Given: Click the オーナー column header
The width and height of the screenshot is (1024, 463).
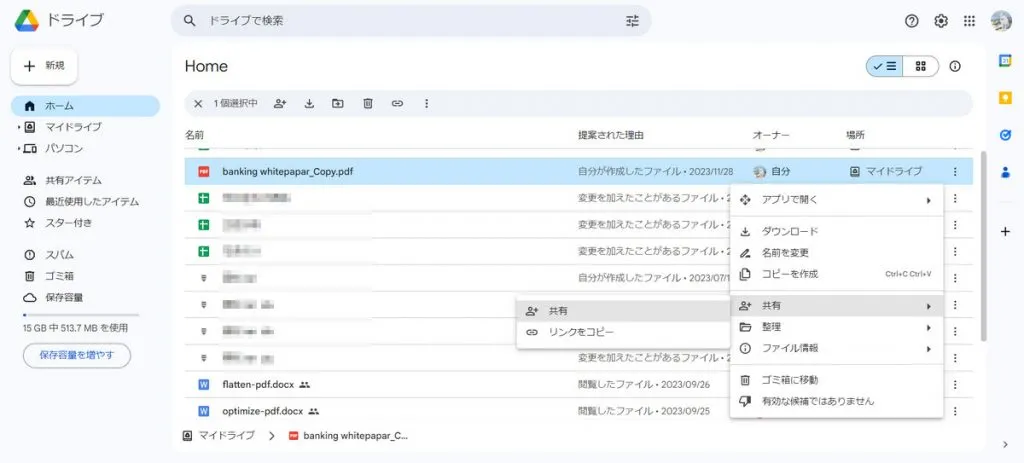Looking at the screenshot, I should pyautogui.click(x=771, y=135).
